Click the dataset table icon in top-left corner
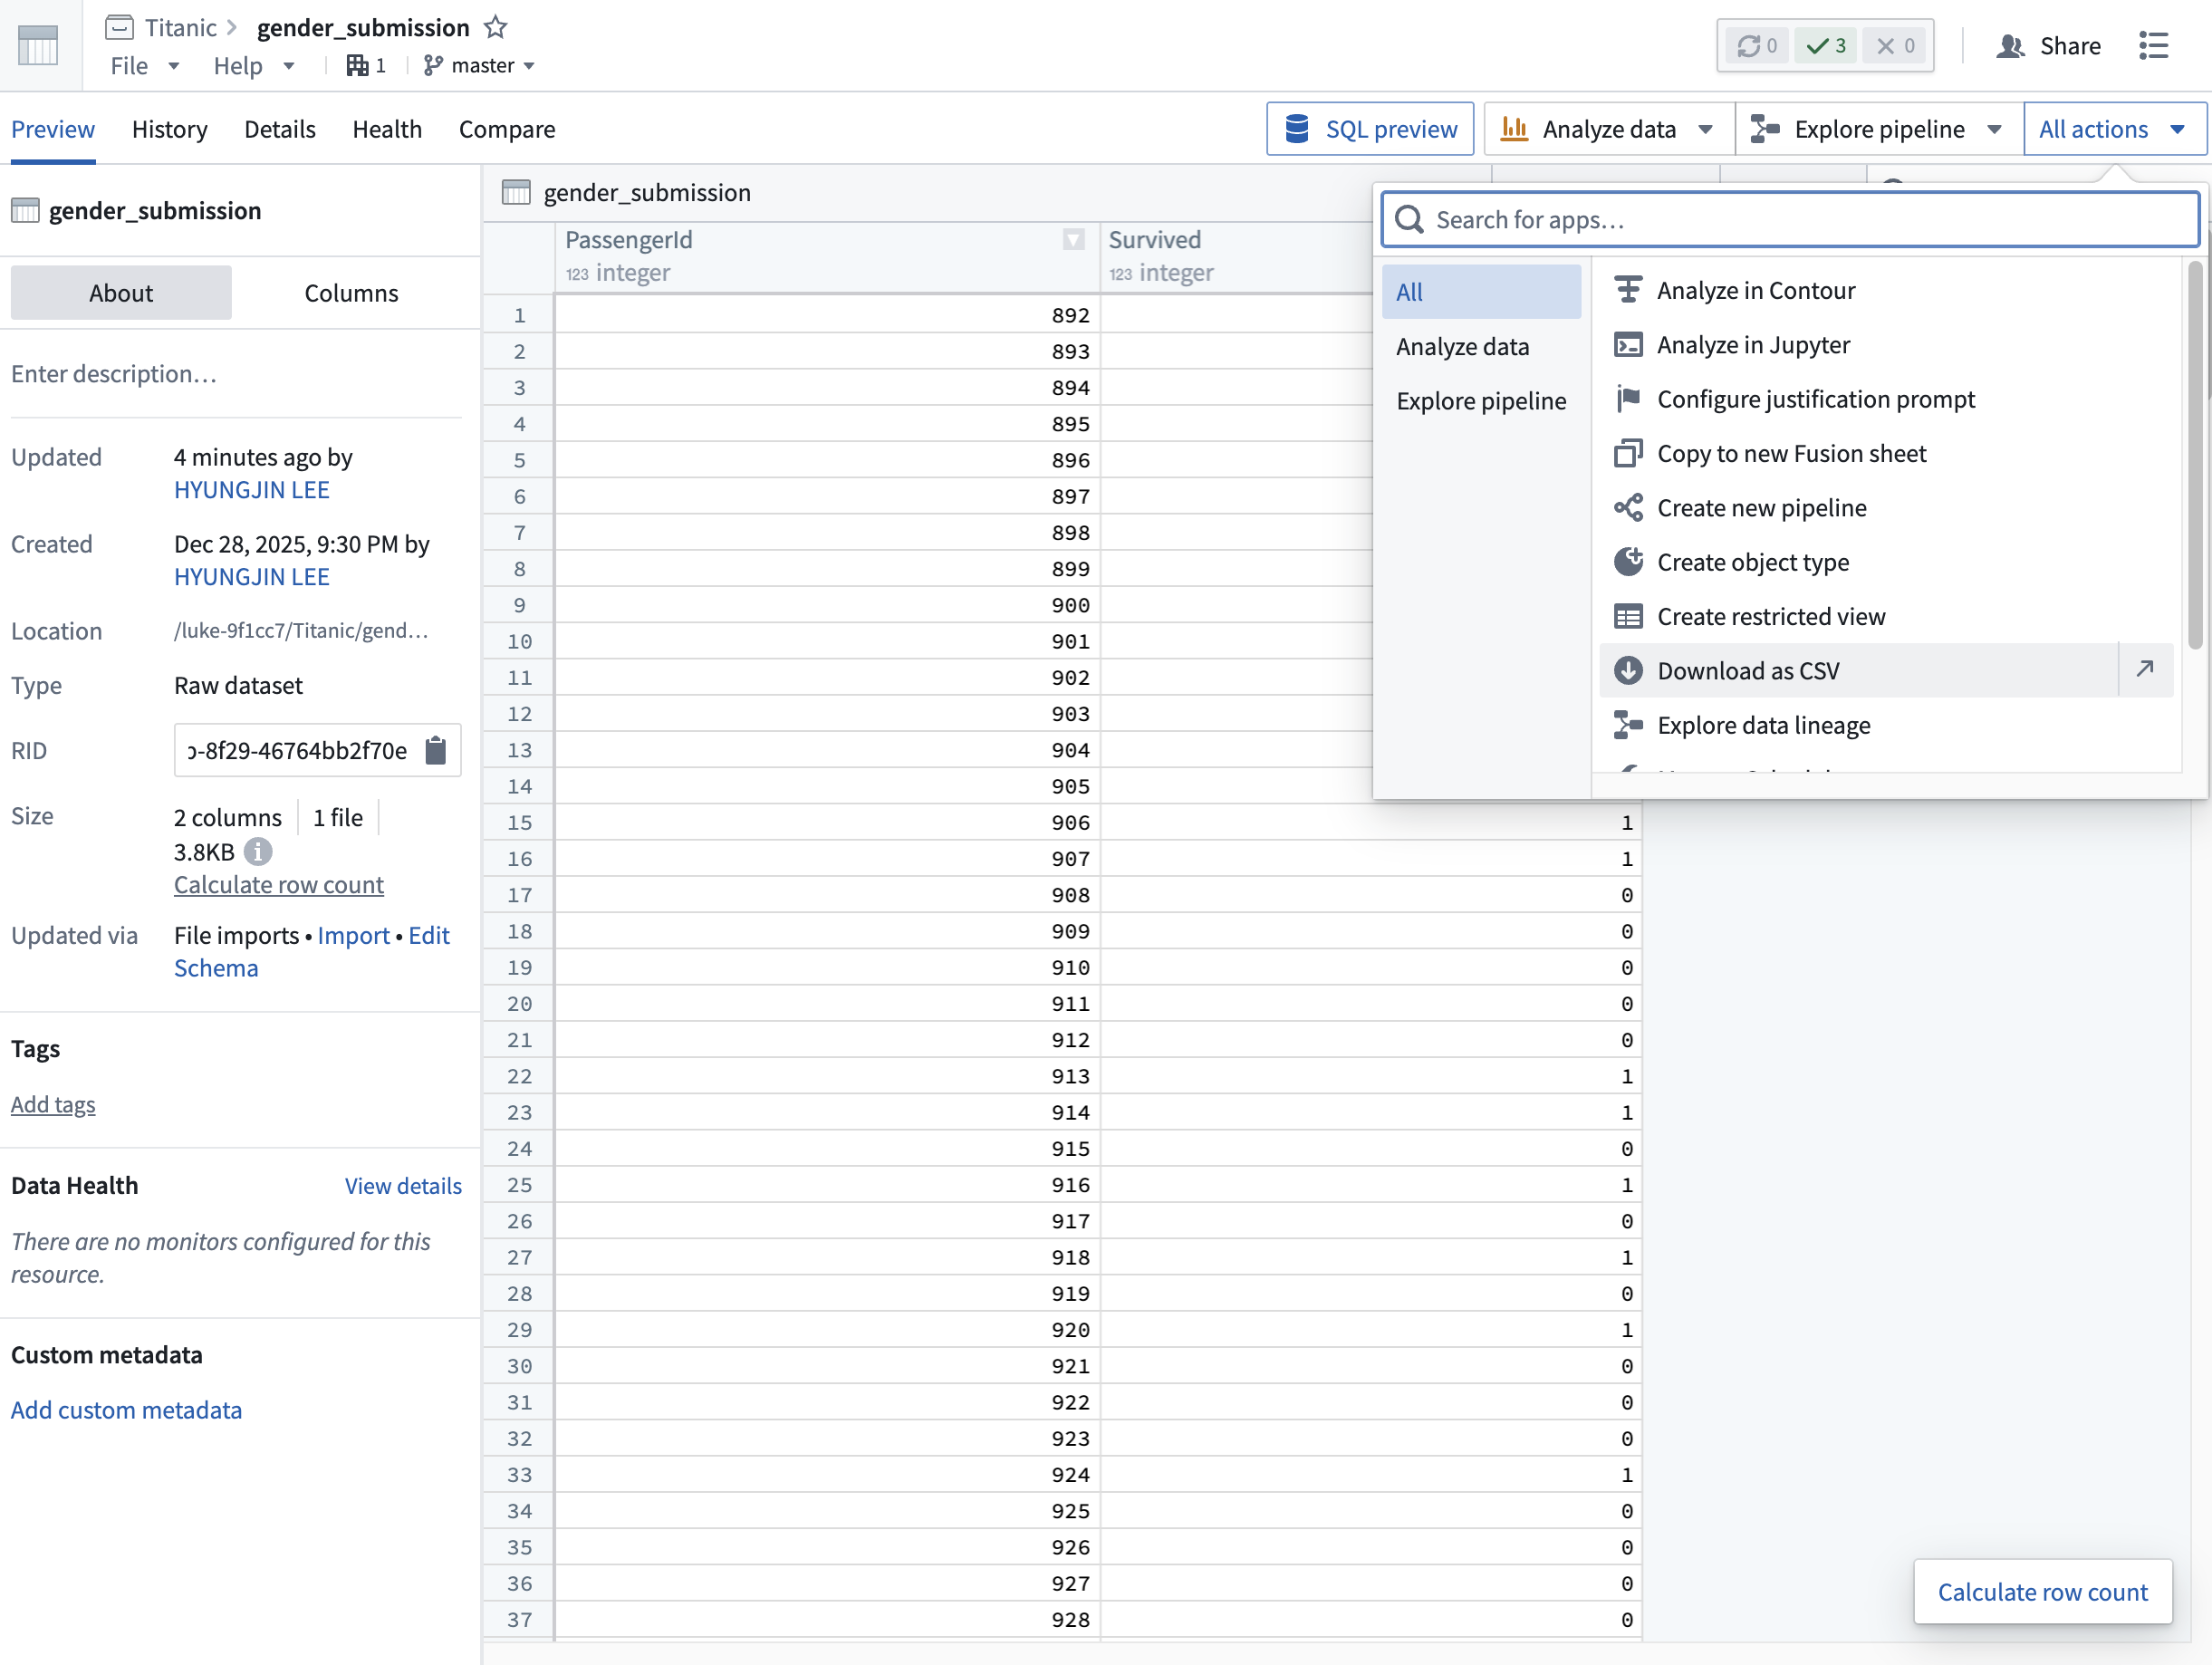This screenshot has width=2212, height=1665. (x=38, y=45)
